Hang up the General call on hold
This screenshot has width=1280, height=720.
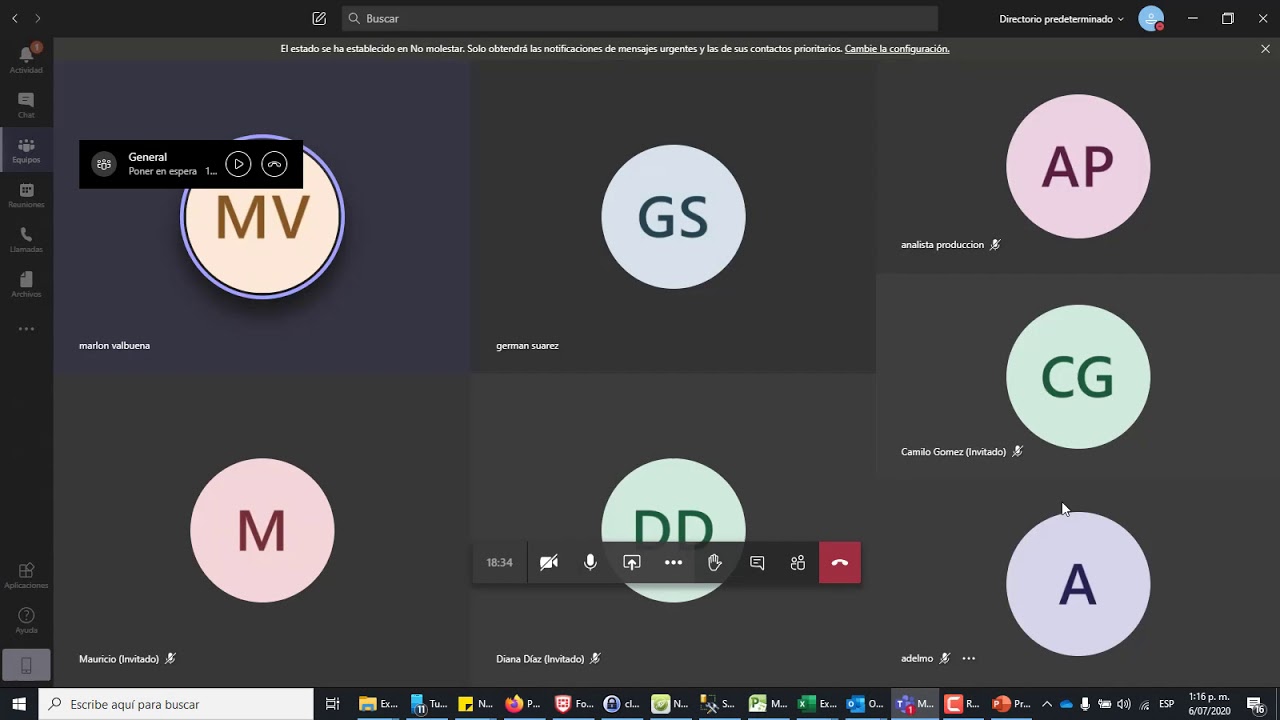click(274, 164)
